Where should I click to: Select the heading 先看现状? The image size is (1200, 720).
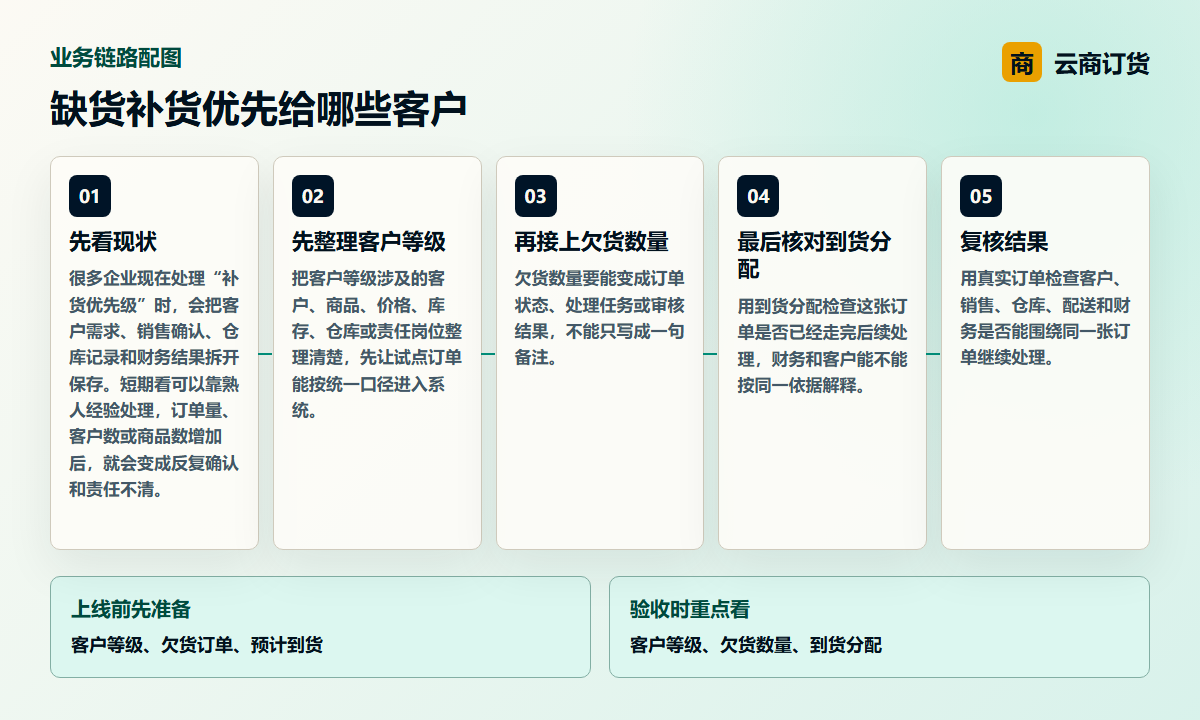[113, 242]
